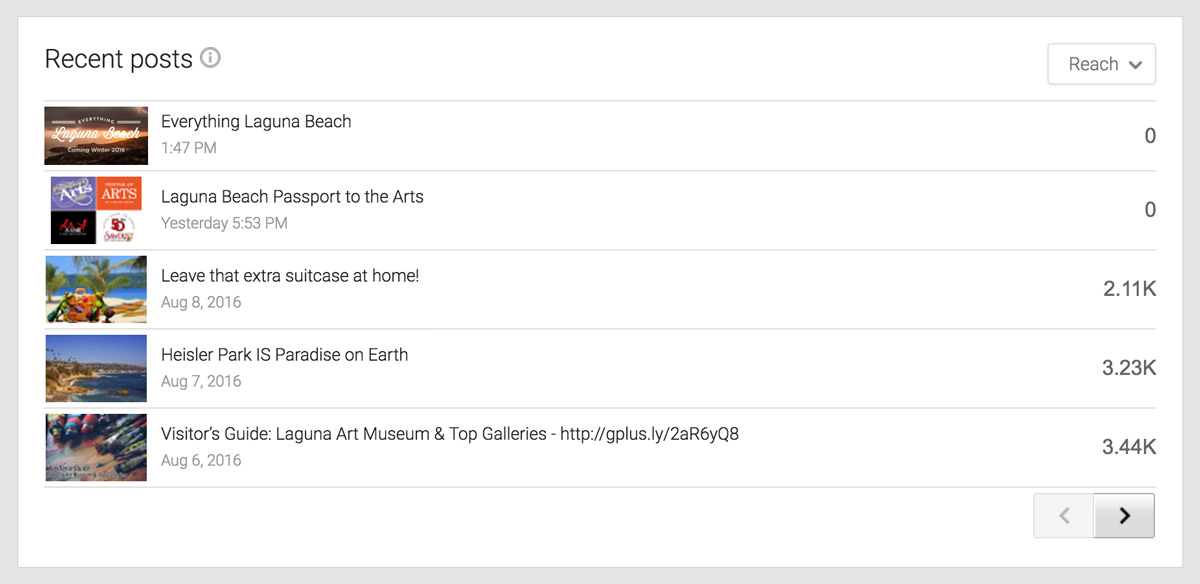Click the 2.11K reach value

(x=1130, y=289)
